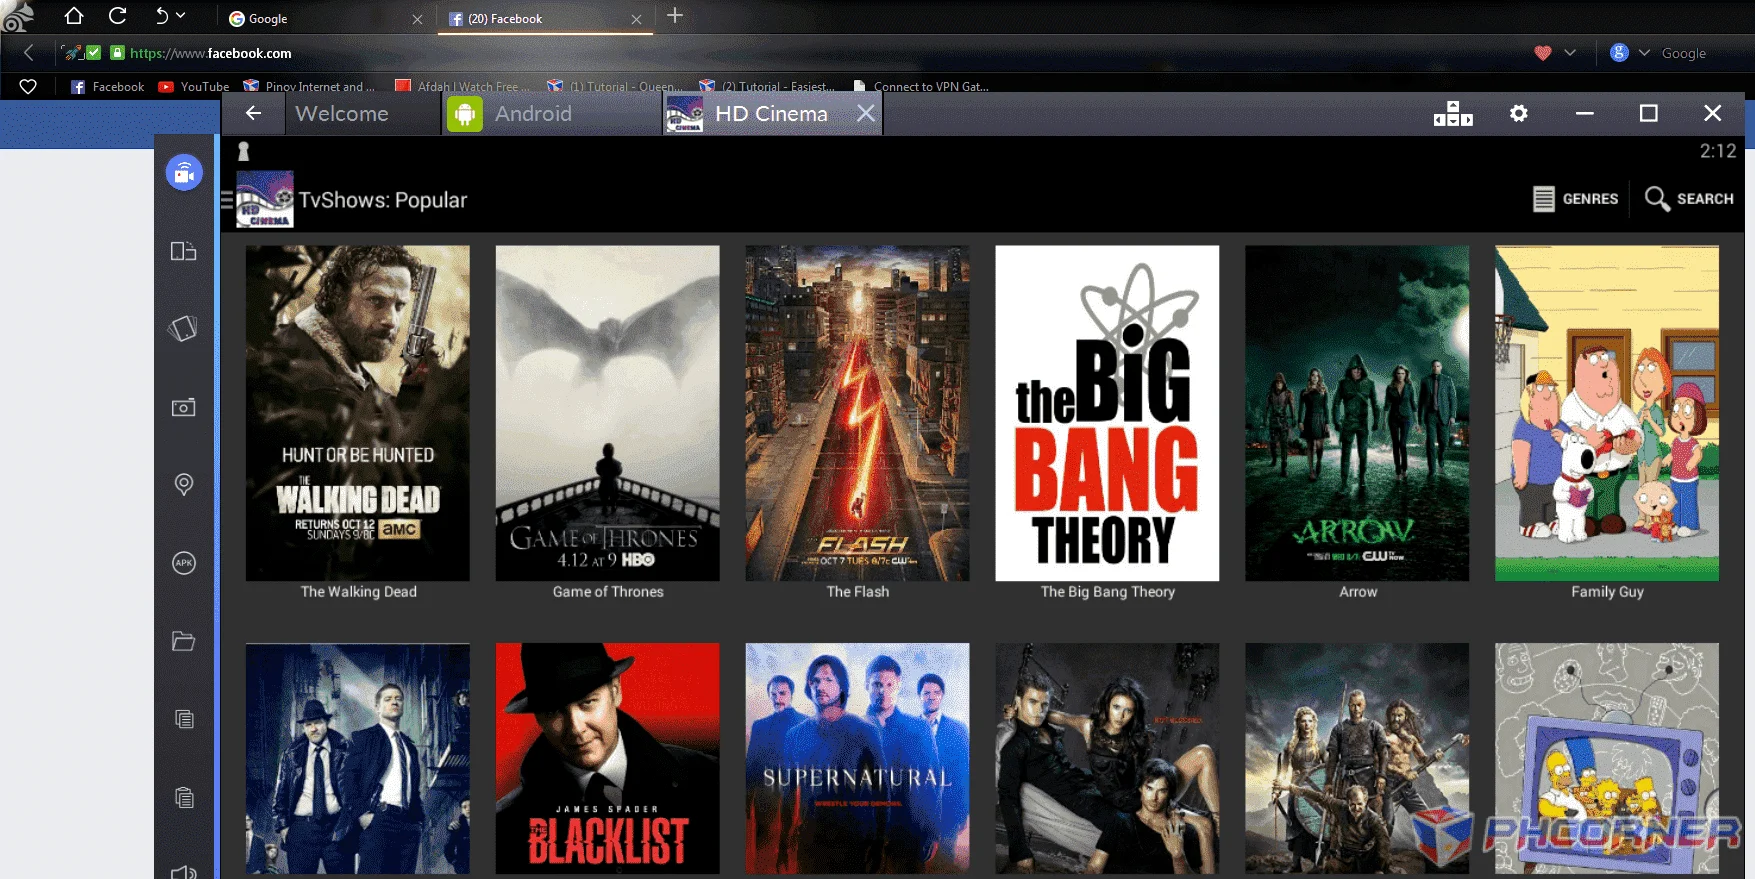Click the 'Game of Thrones' title text
1755x879 pixels.
(608, 592)
